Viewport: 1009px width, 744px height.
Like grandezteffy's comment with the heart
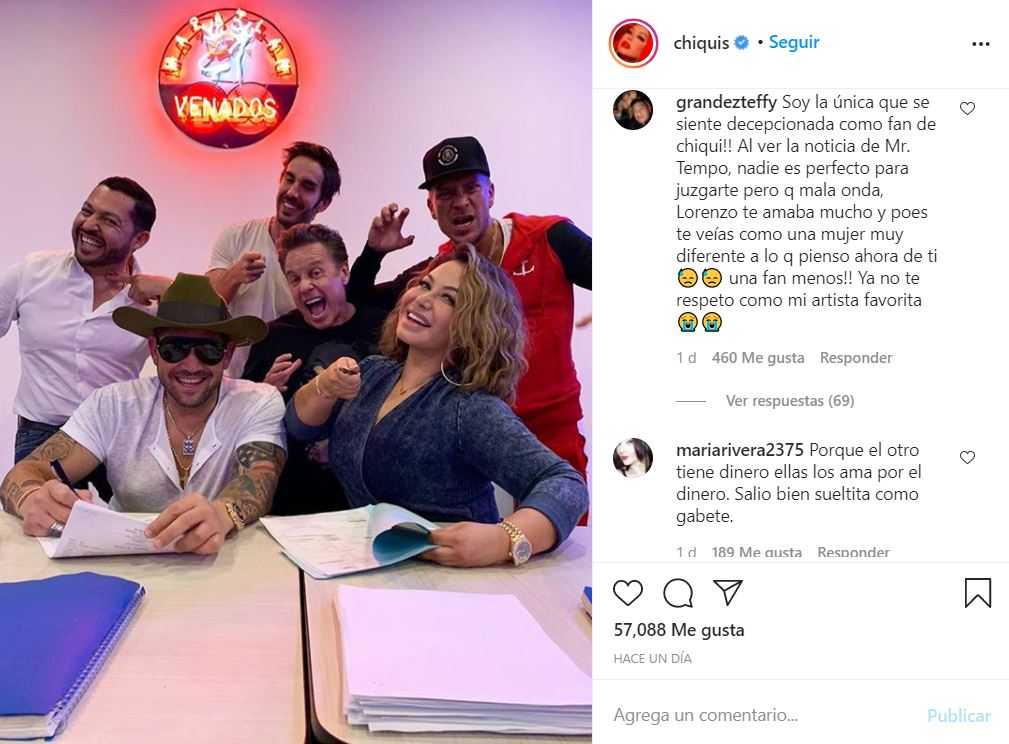[x=967, y=109]
